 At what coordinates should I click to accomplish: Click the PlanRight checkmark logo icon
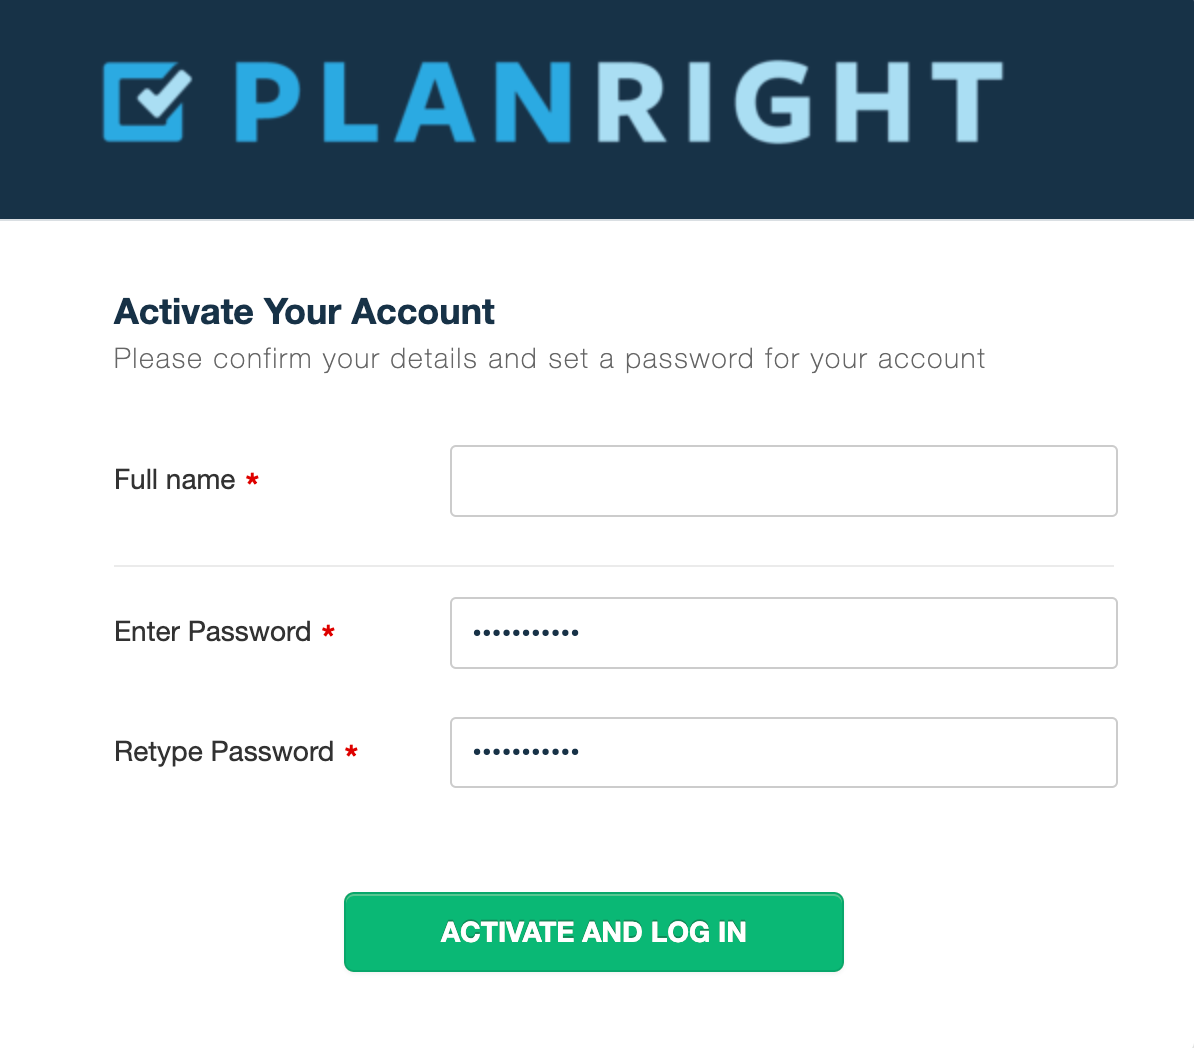146,102
